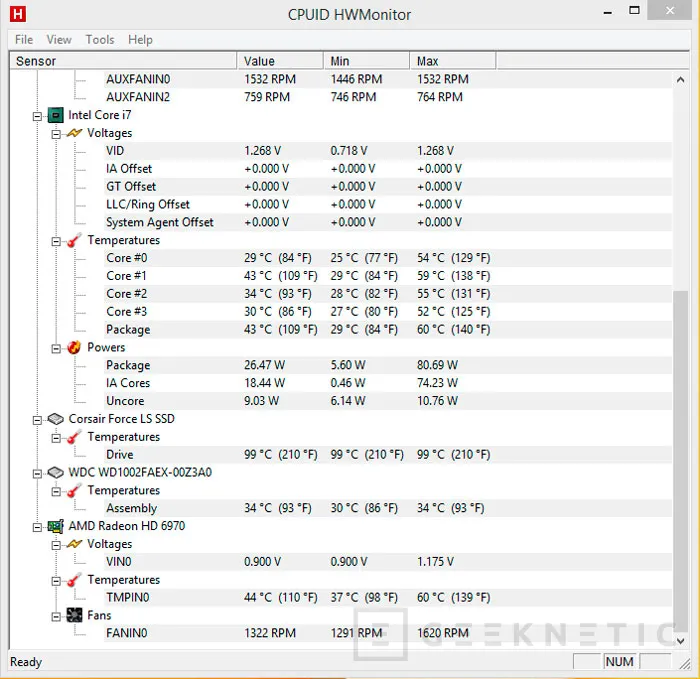Click the Value column header

click(x=280, y=61)
